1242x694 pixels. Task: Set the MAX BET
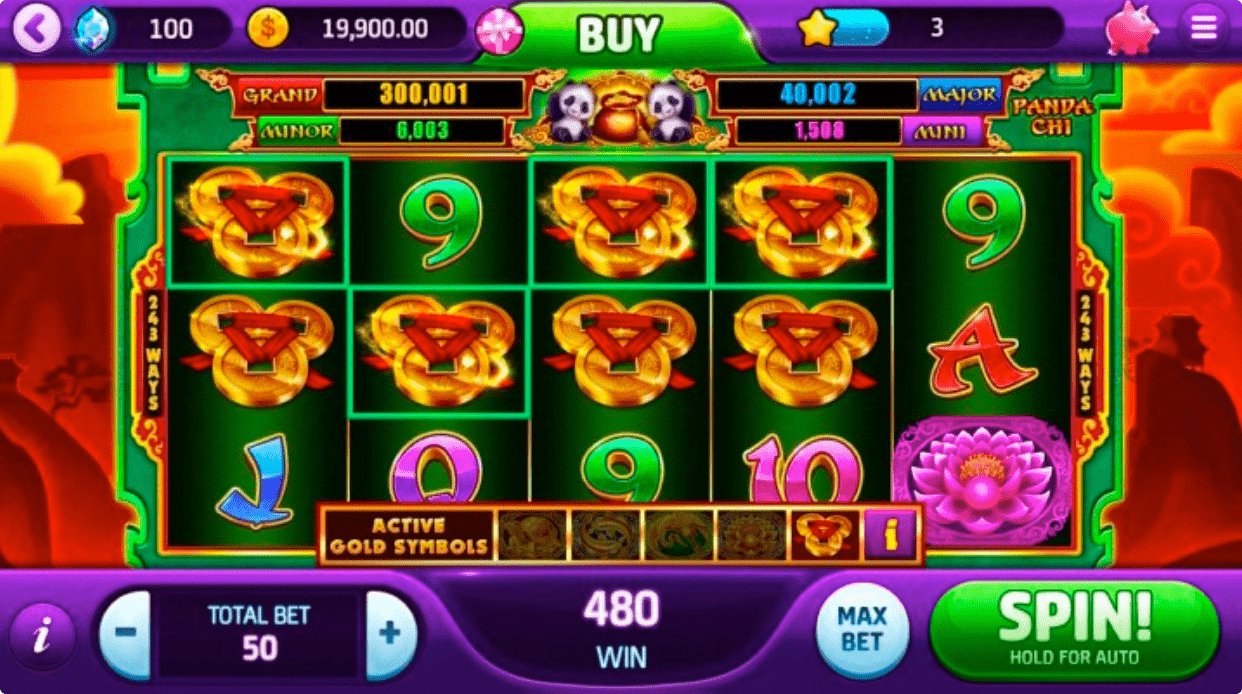(862, 628)
